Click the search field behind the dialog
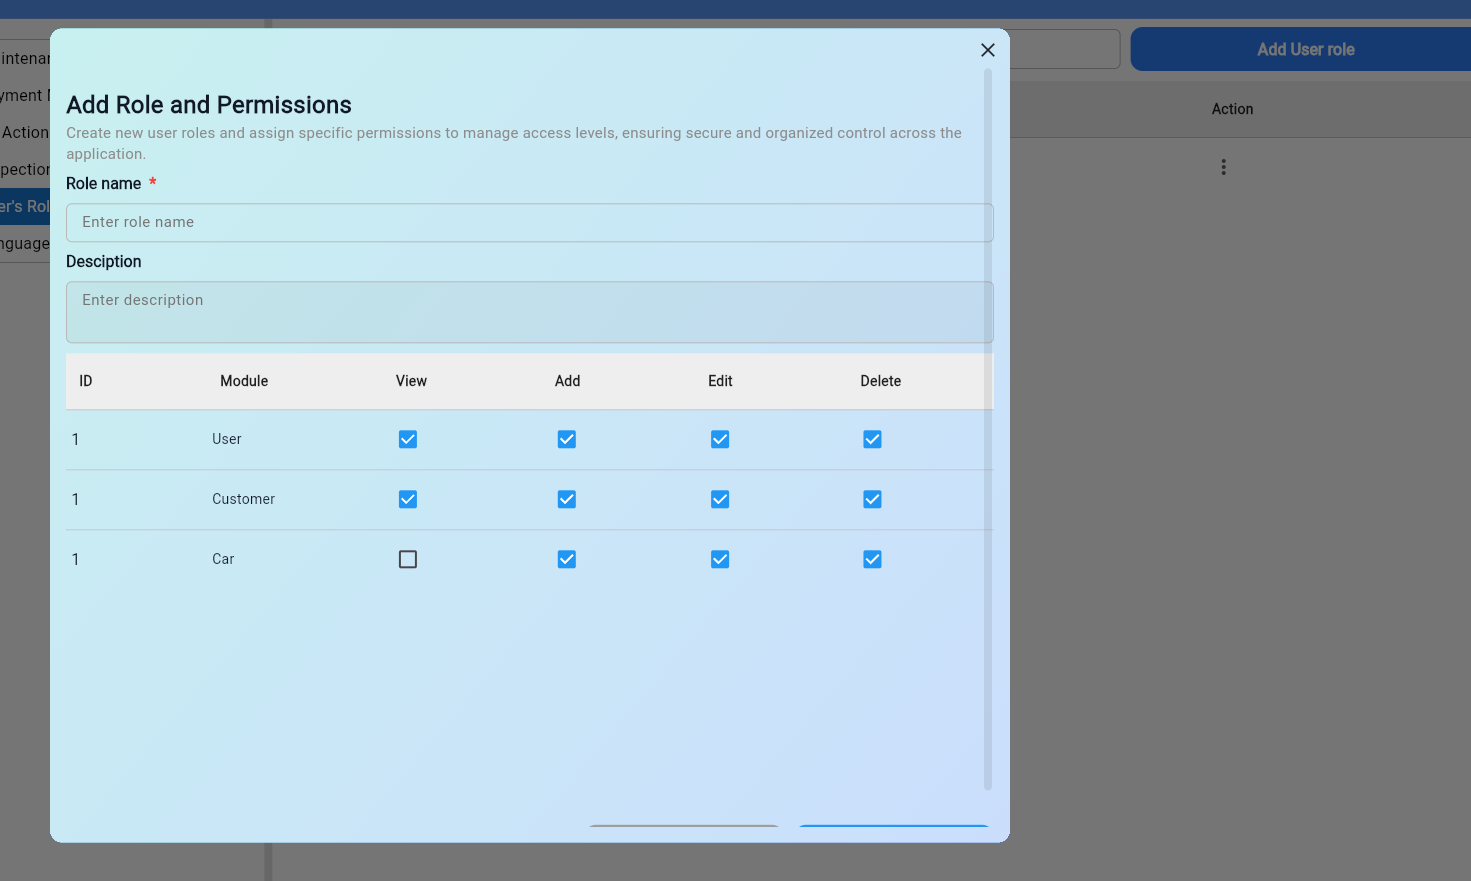 point(1064,49)
